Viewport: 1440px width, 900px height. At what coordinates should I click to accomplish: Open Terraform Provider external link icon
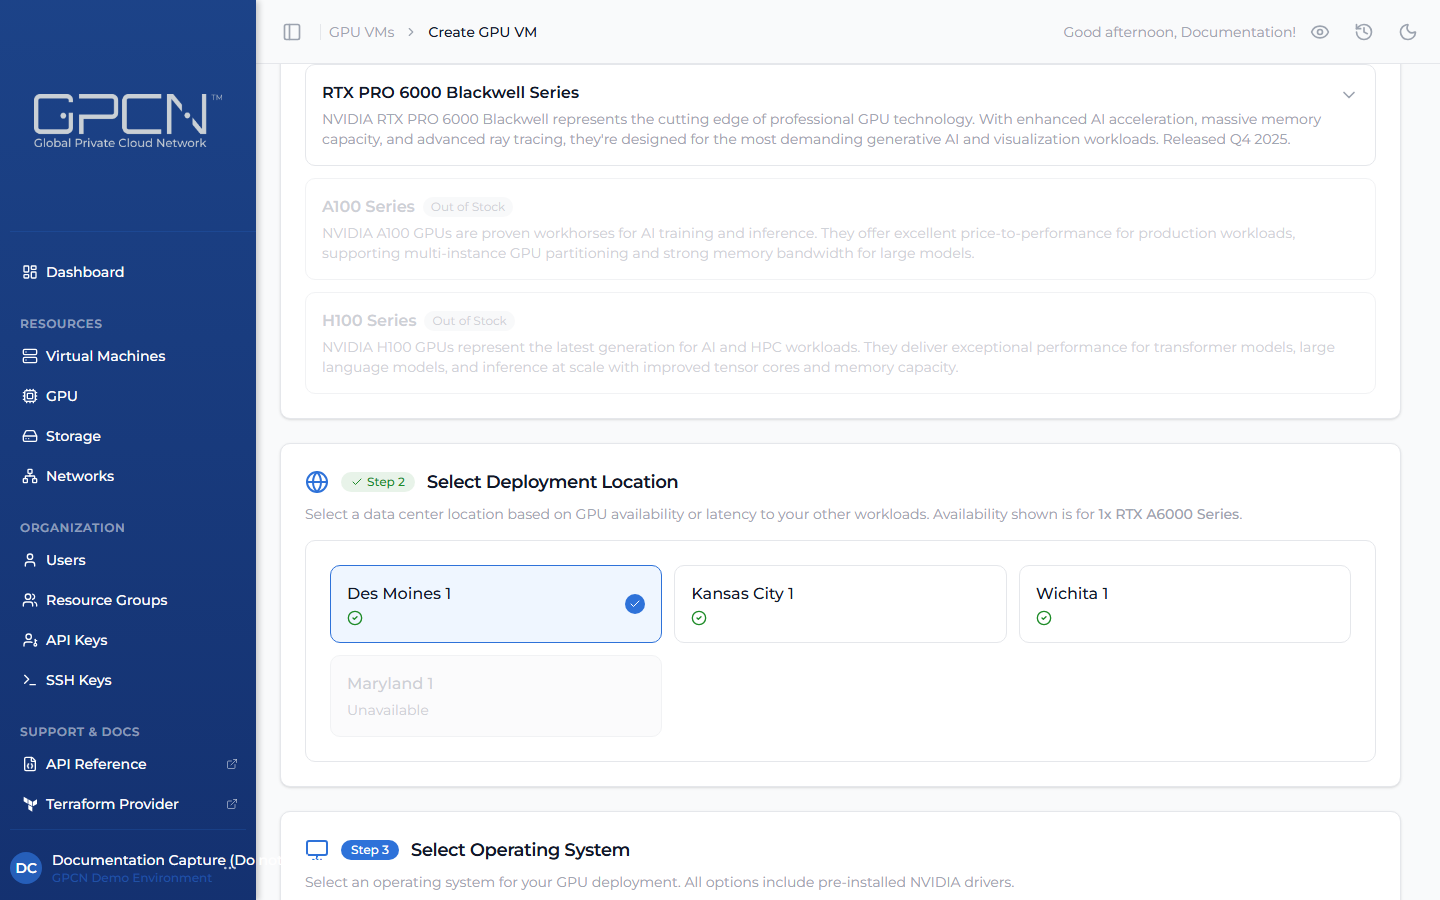click(232, 804)
